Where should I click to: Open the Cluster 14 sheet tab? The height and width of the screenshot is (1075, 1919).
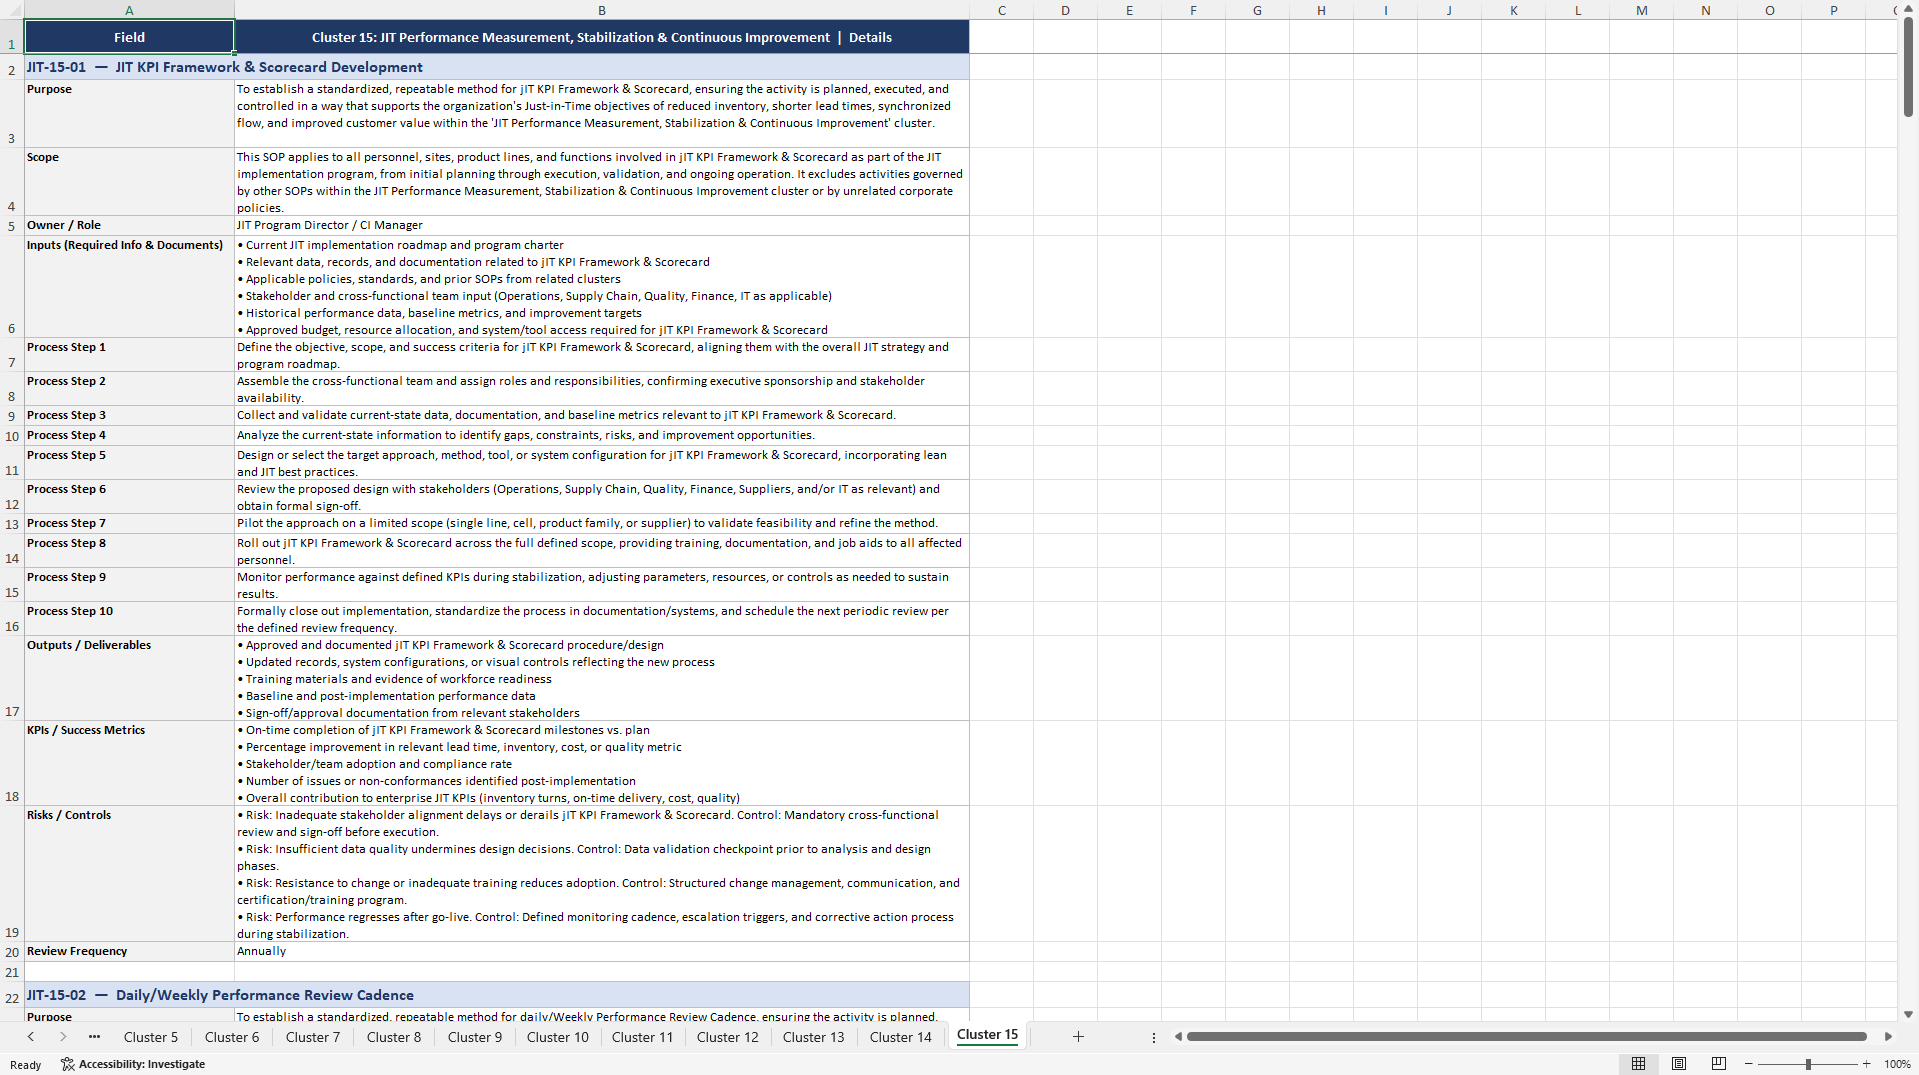click(x=901, y=1037)
